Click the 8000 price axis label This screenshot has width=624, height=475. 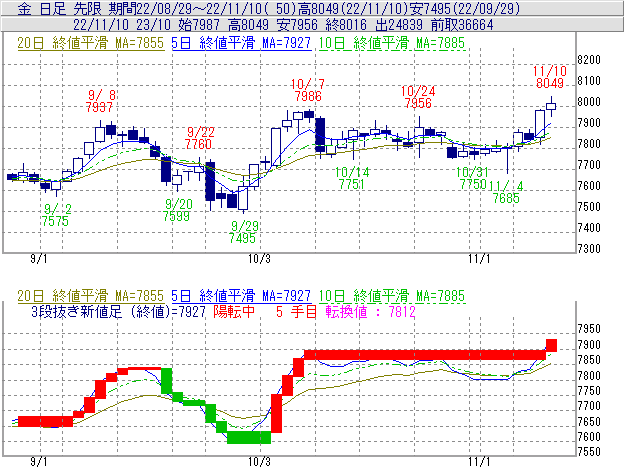[x=589, y=102]
